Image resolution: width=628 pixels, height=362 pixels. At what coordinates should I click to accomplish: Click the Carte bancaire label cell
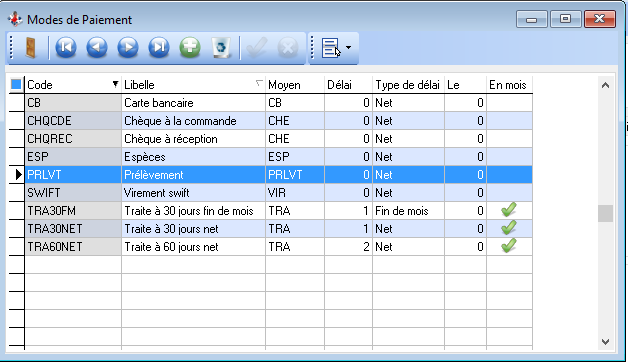click(193, 103)
